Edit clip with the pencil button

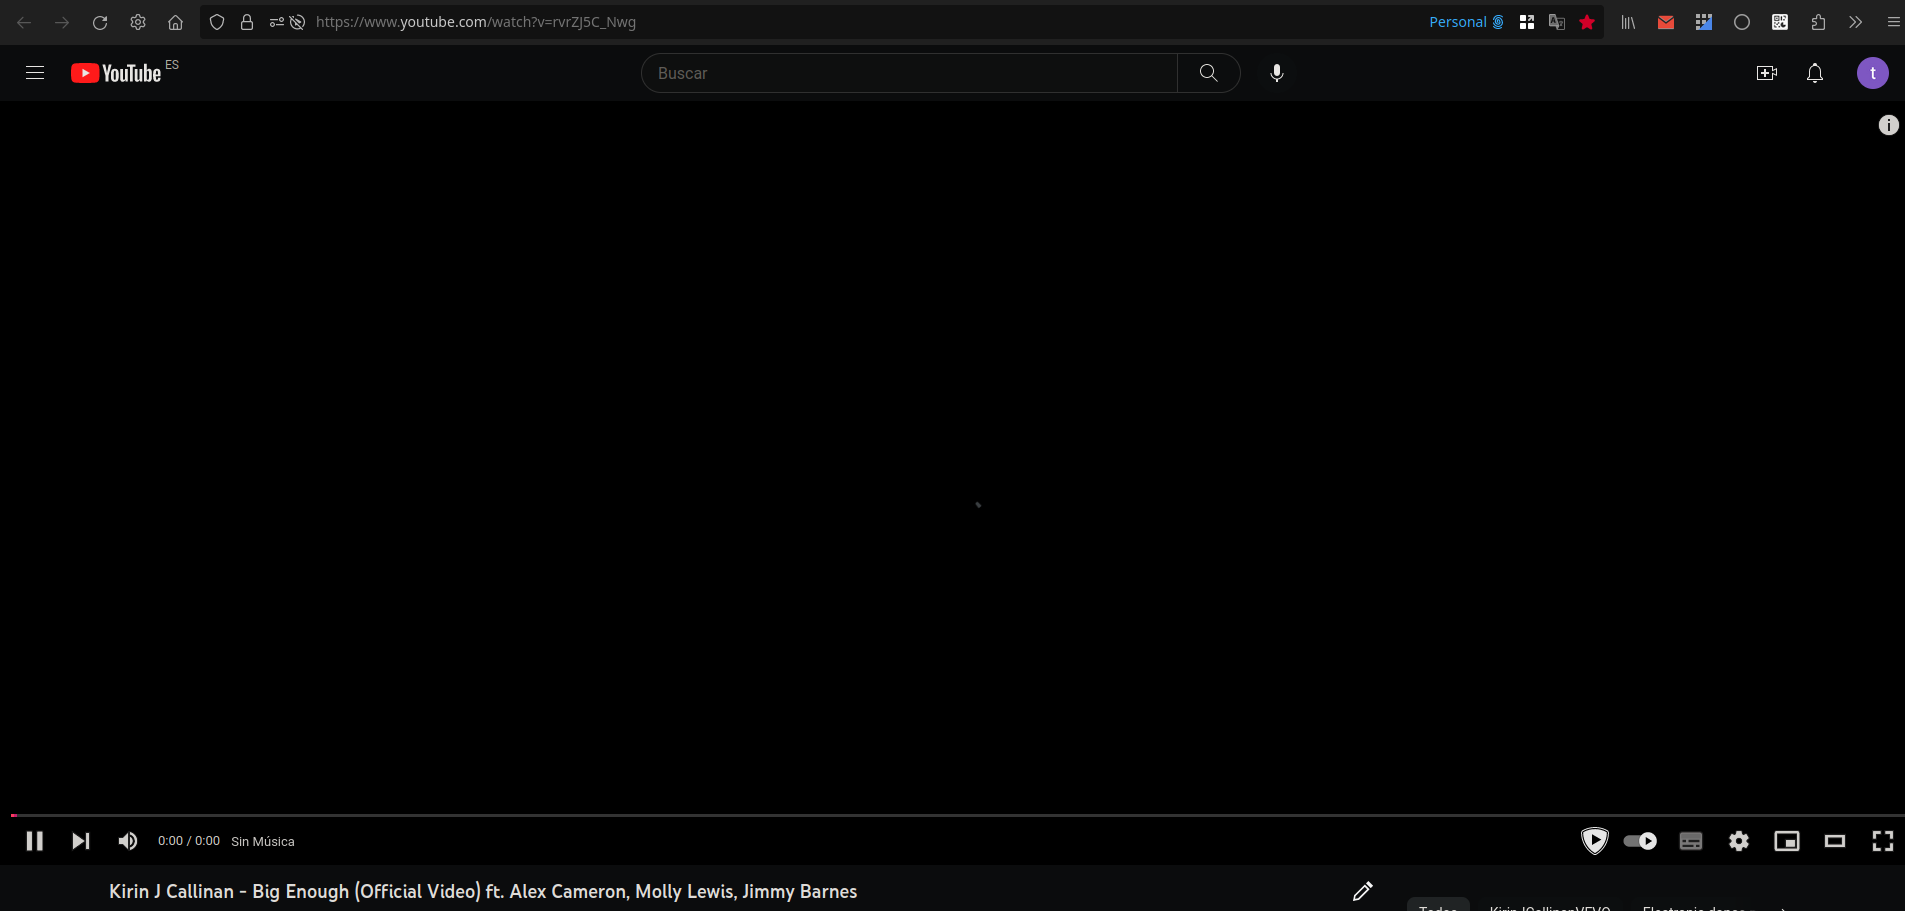[1362, 891]
